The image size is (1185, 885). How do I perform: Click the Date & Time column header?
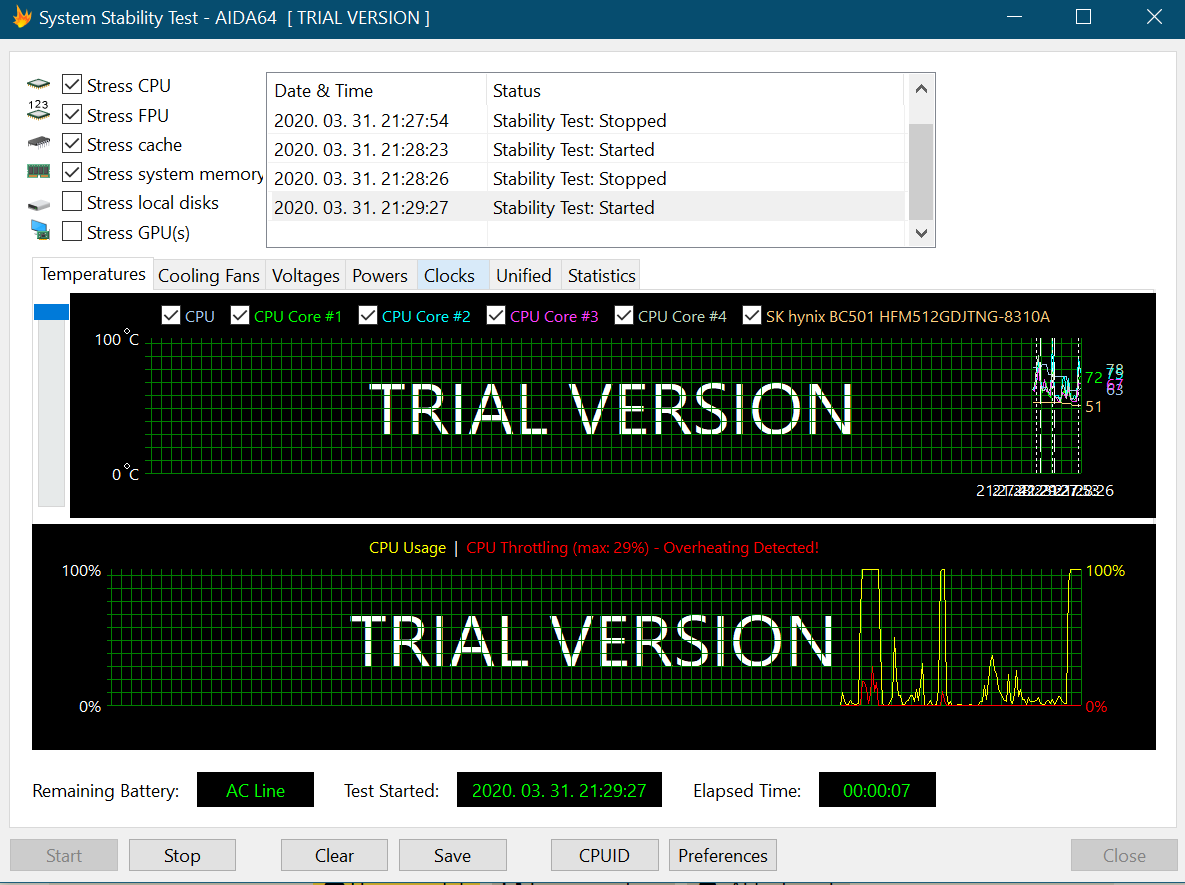(376, 91)
